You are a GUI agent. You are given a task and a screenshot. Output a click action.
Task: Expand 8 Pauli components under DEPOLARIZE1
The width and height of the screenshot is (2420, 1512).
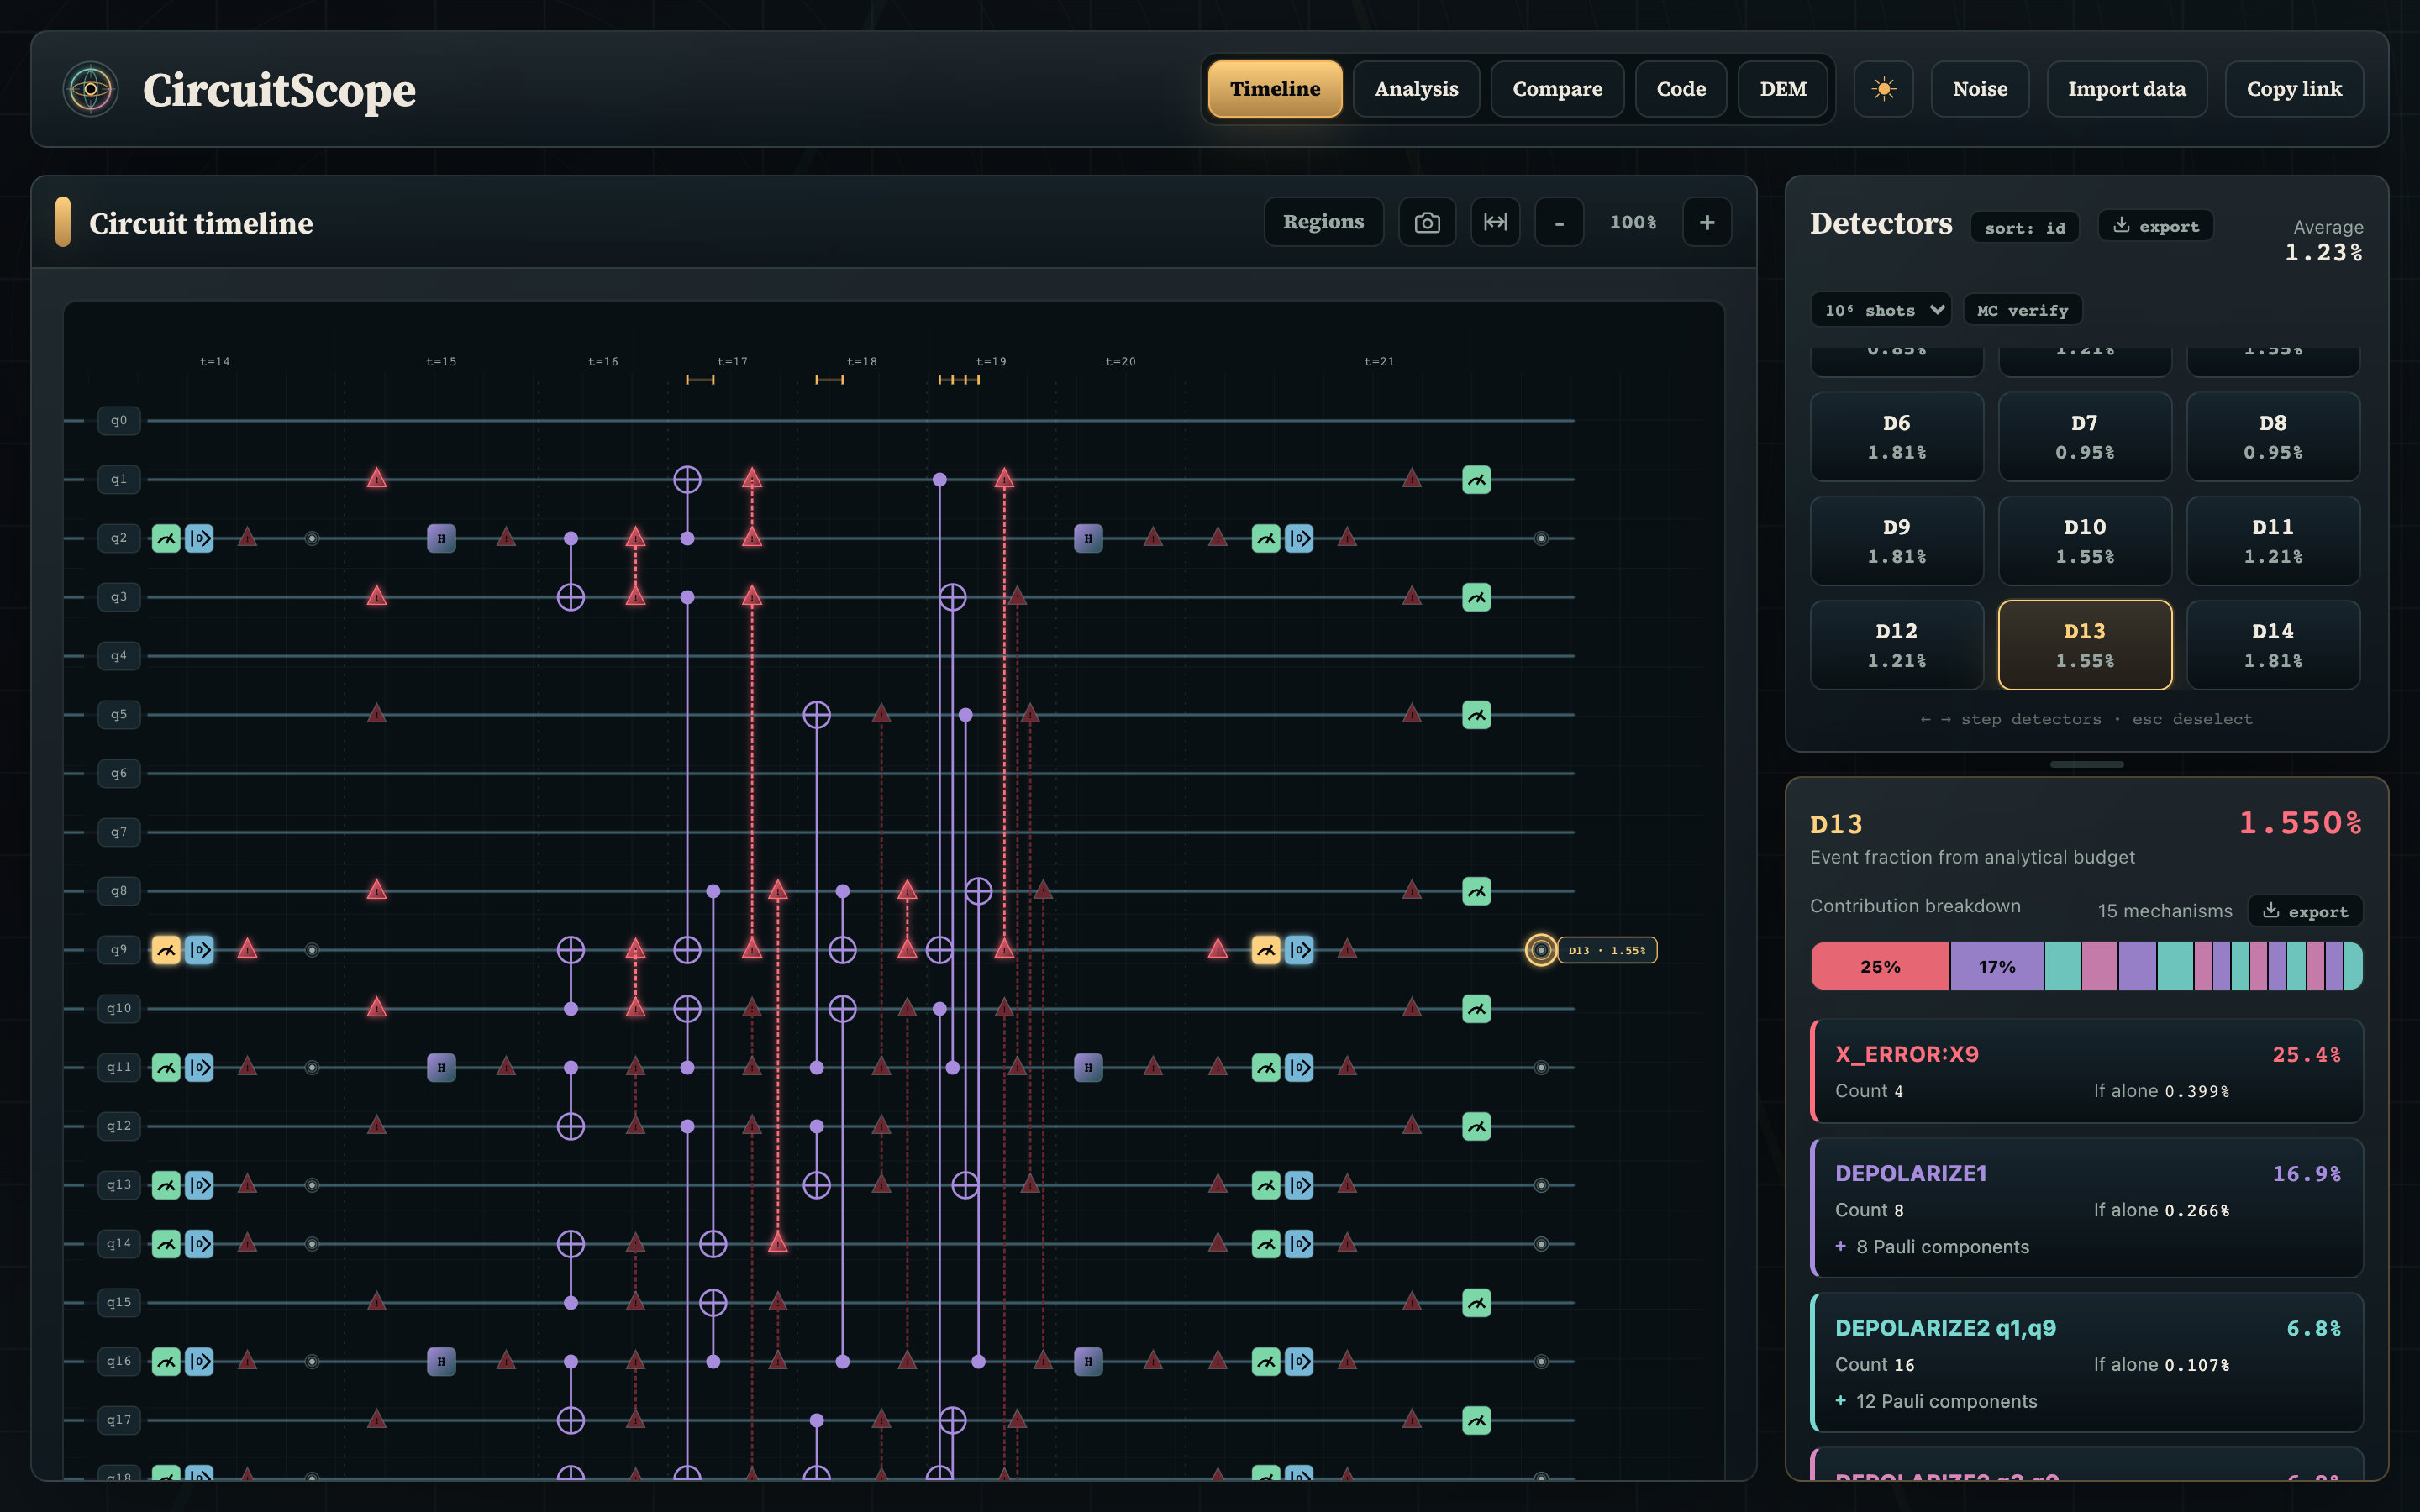pyautogui.click(x=1932, y=1247)
